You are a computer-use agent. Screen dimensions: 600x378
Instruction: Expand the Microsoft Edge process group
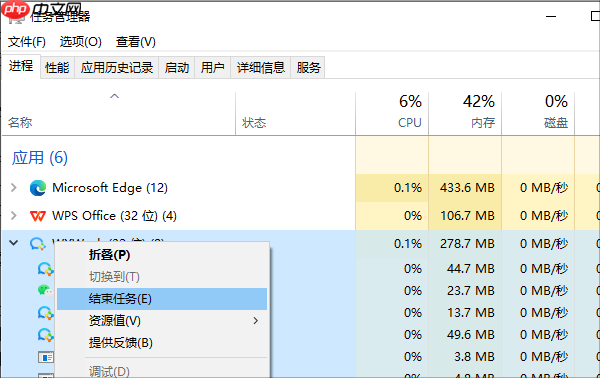pos(14,187)
